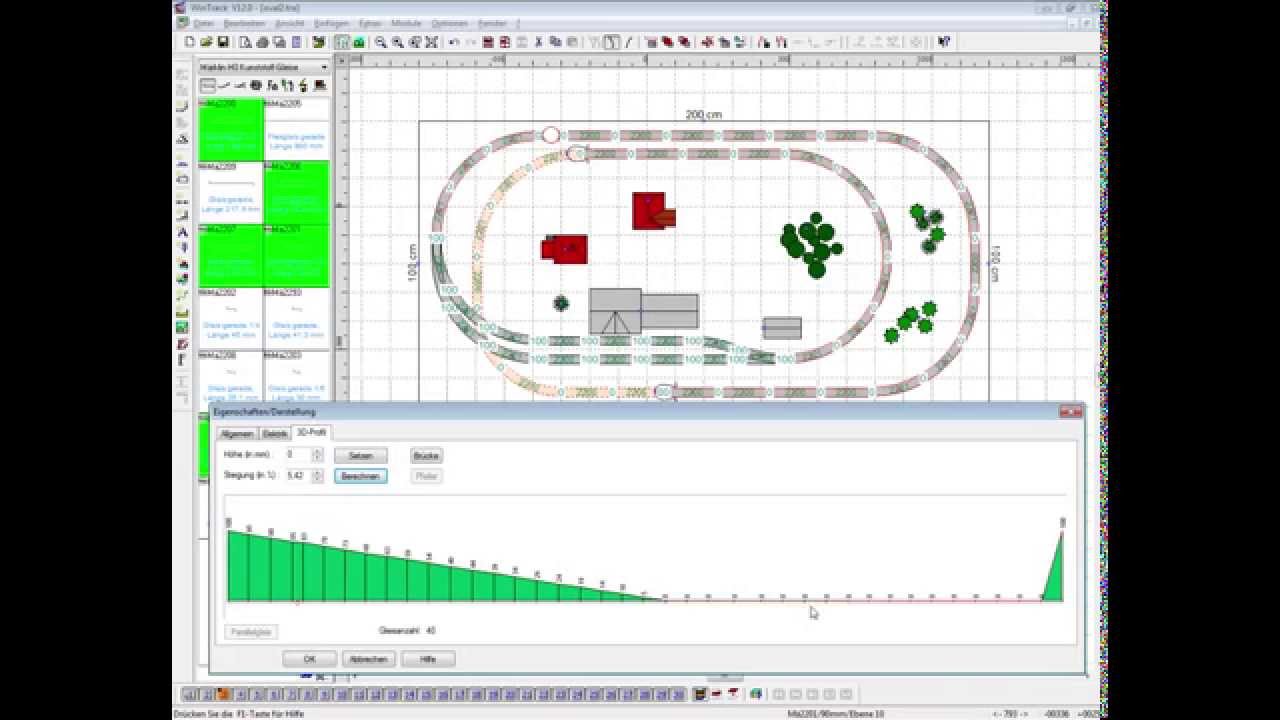Click the signal tools icon in track palette
1280x720 pixels.
286,85
